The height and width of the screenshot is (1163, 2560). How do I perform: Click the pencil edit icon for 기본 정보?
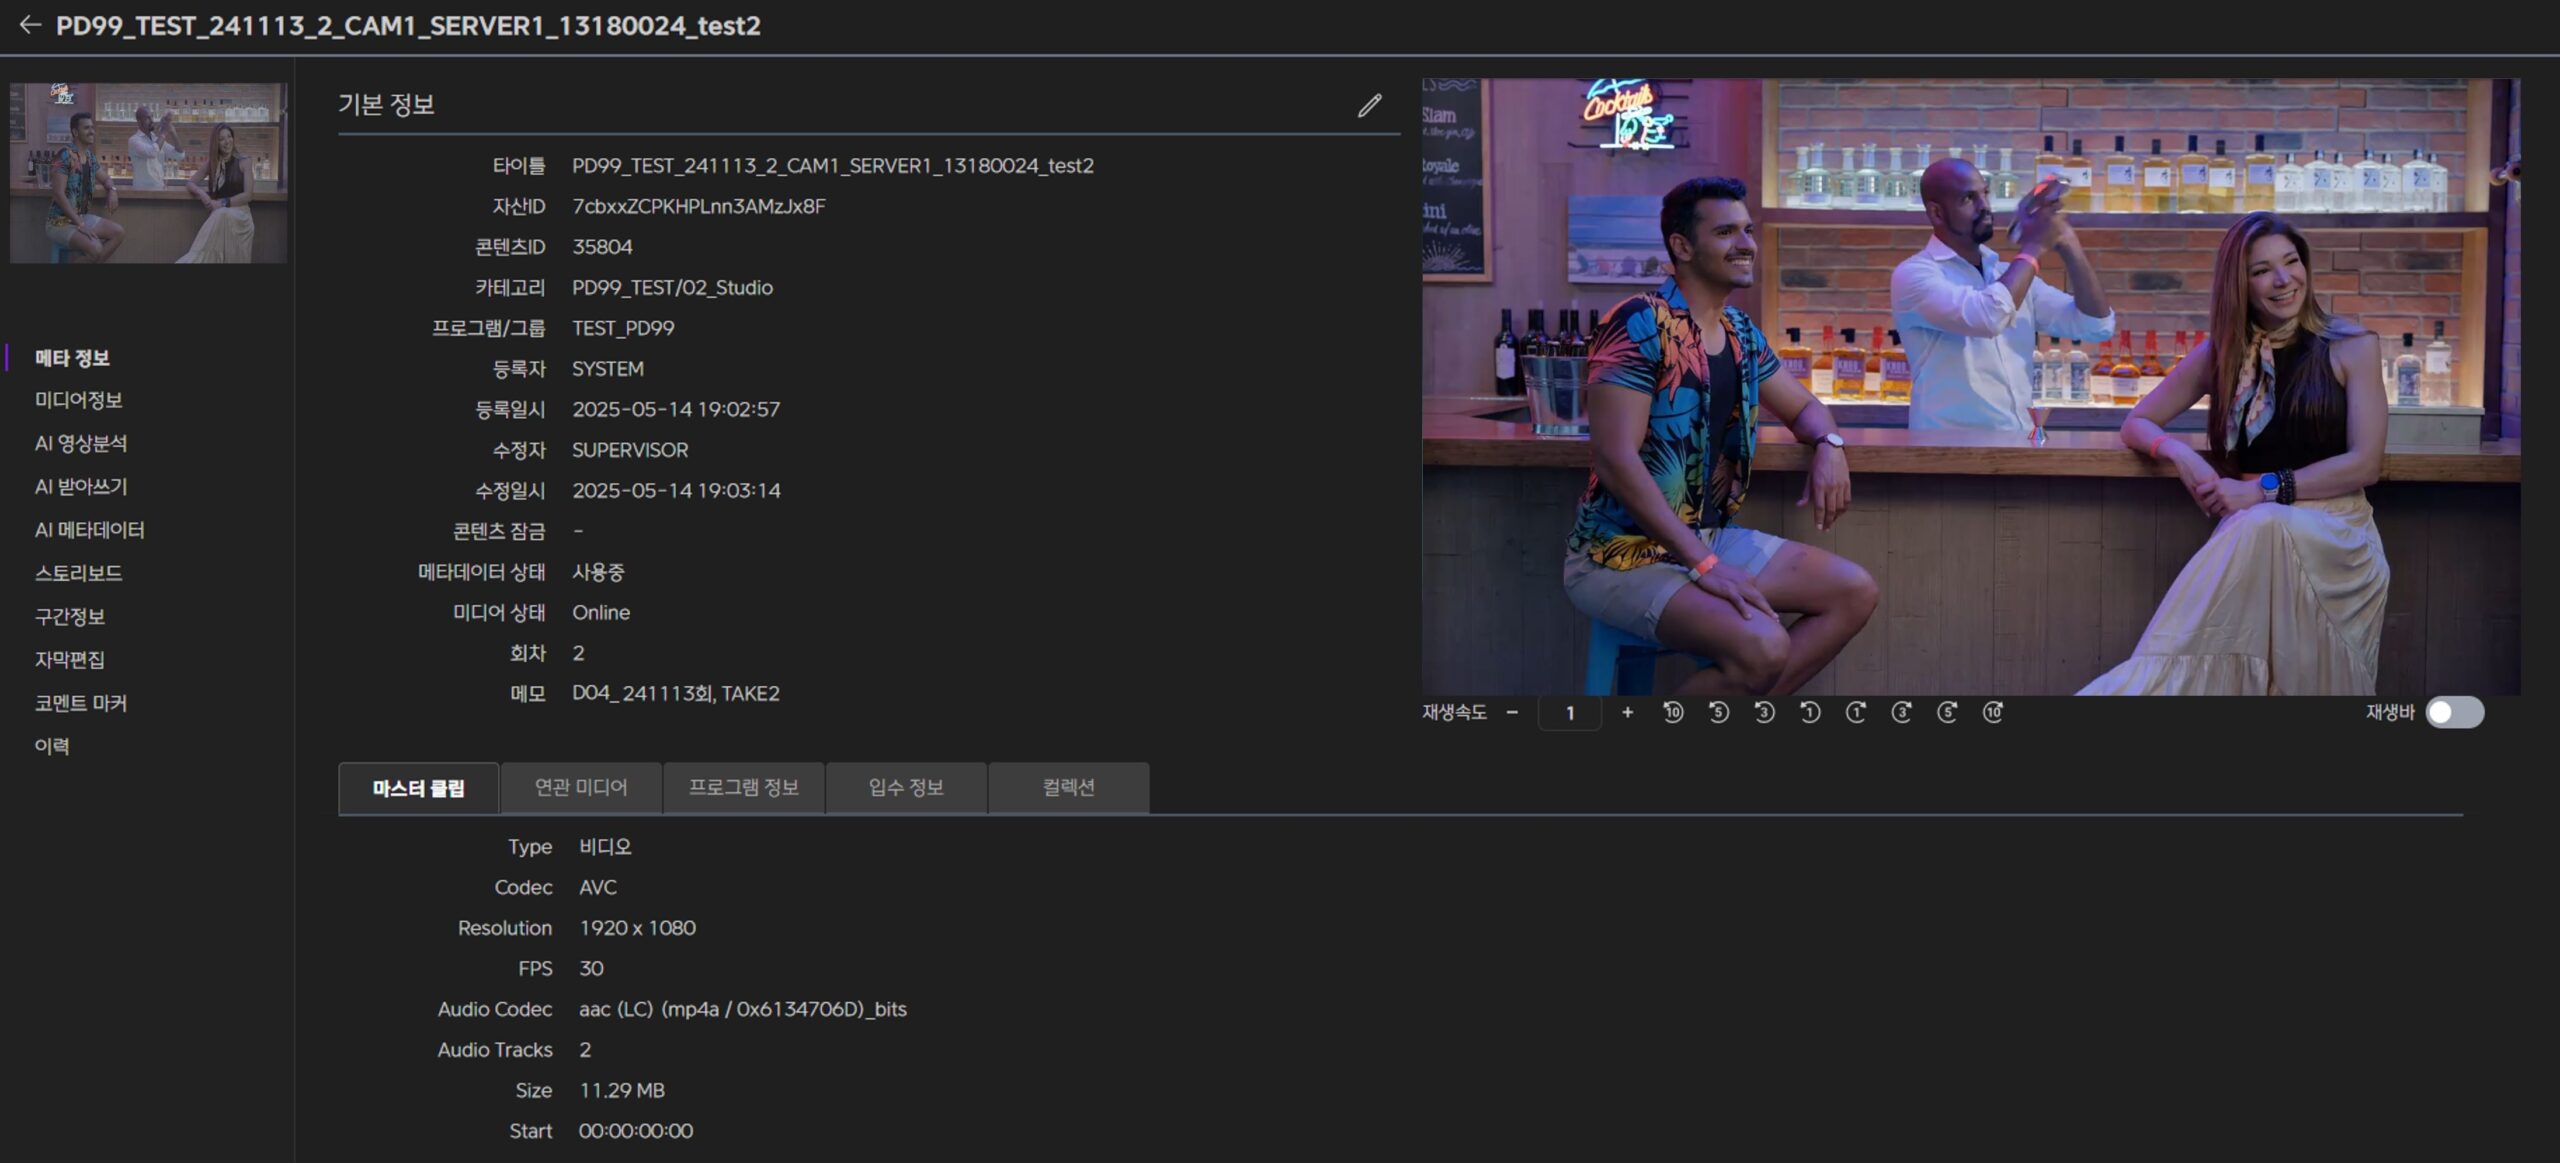click(1369, 106)
